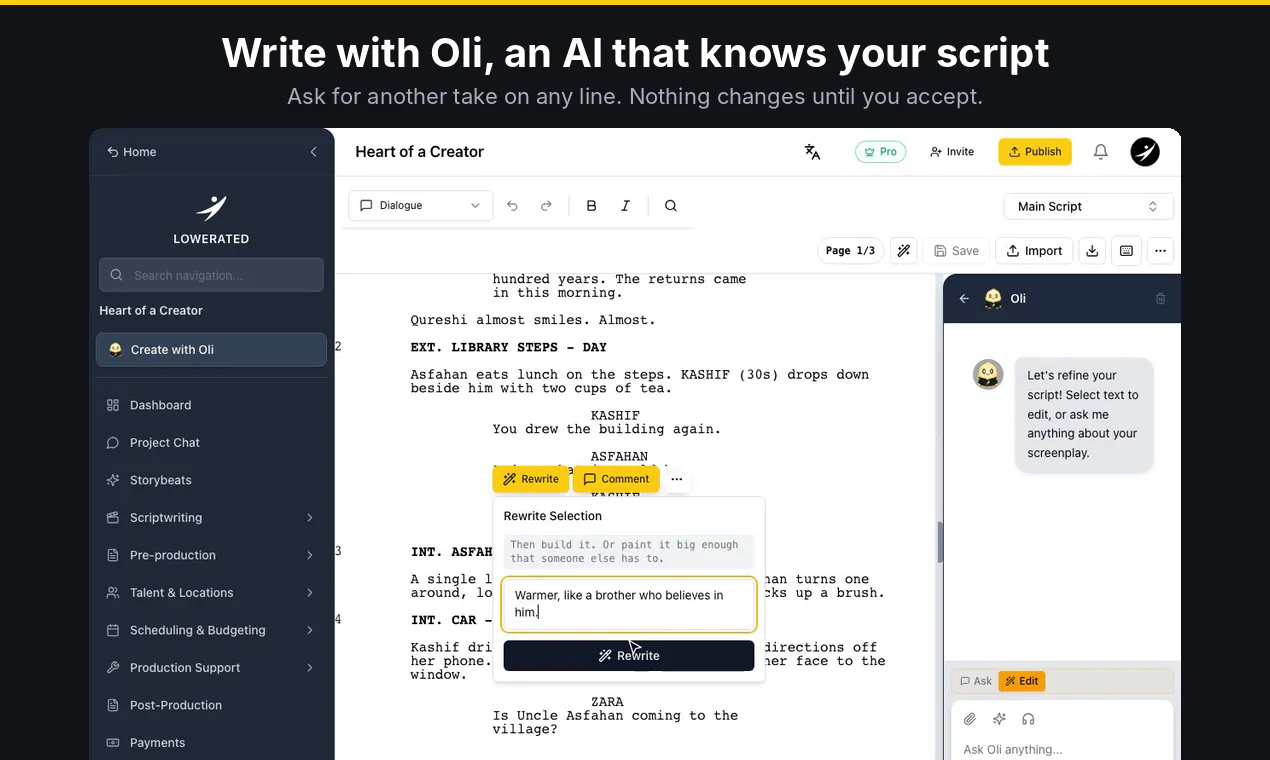This screenshot has height=760, width=1270.
Task: Open the Dialogue element type dropdown
Action: [x=421, y=206]
